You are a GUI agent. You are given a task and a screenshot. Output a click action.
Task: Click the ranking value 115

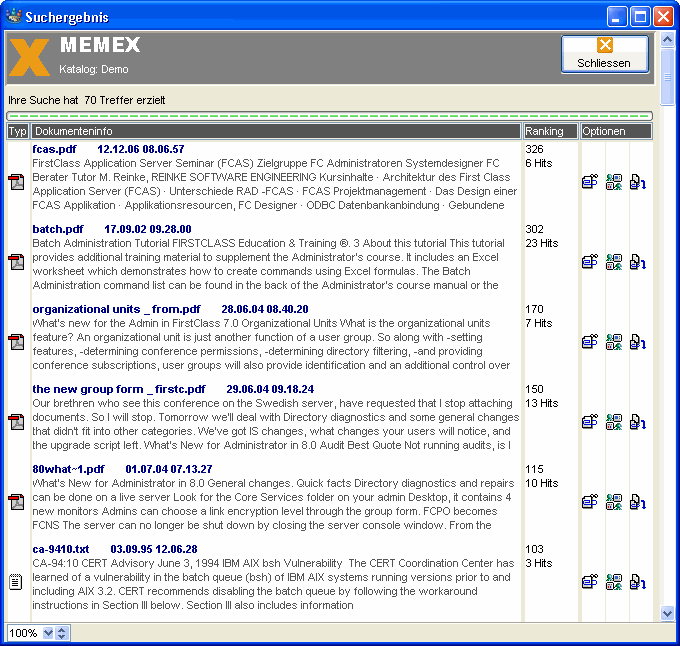click(x=534, y=469)
